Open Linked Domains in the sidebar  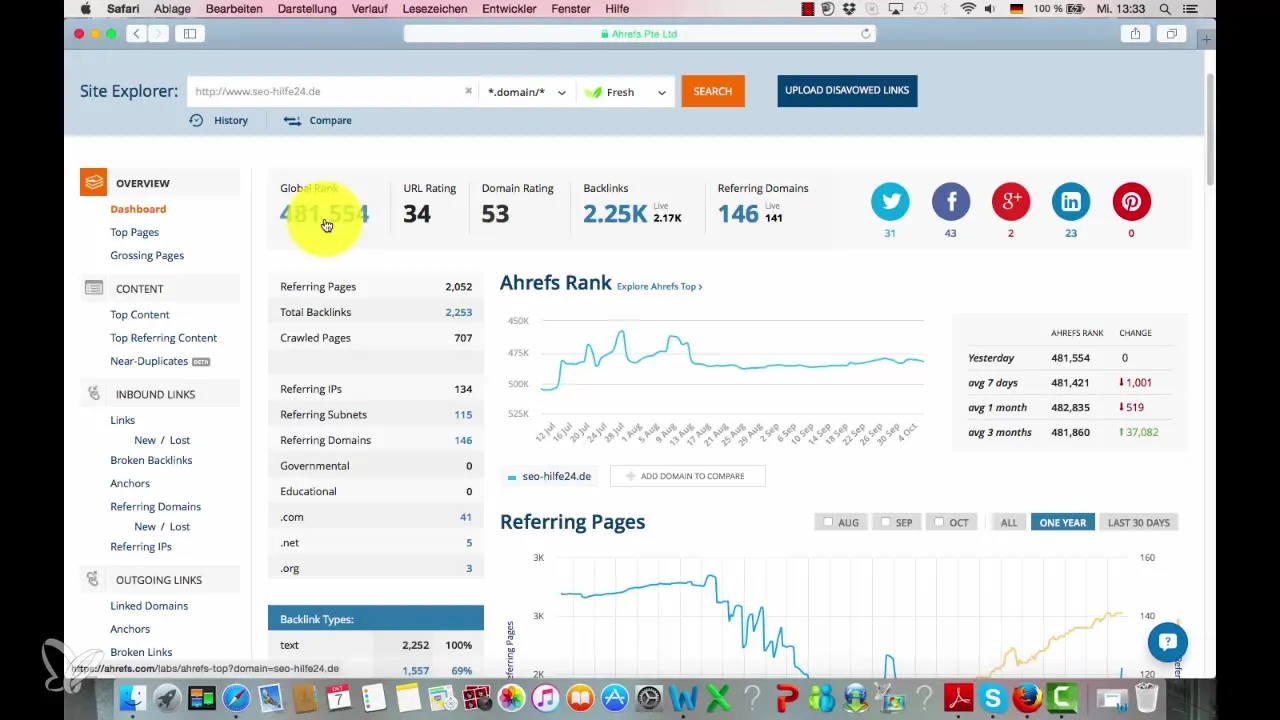click(149, 606)
